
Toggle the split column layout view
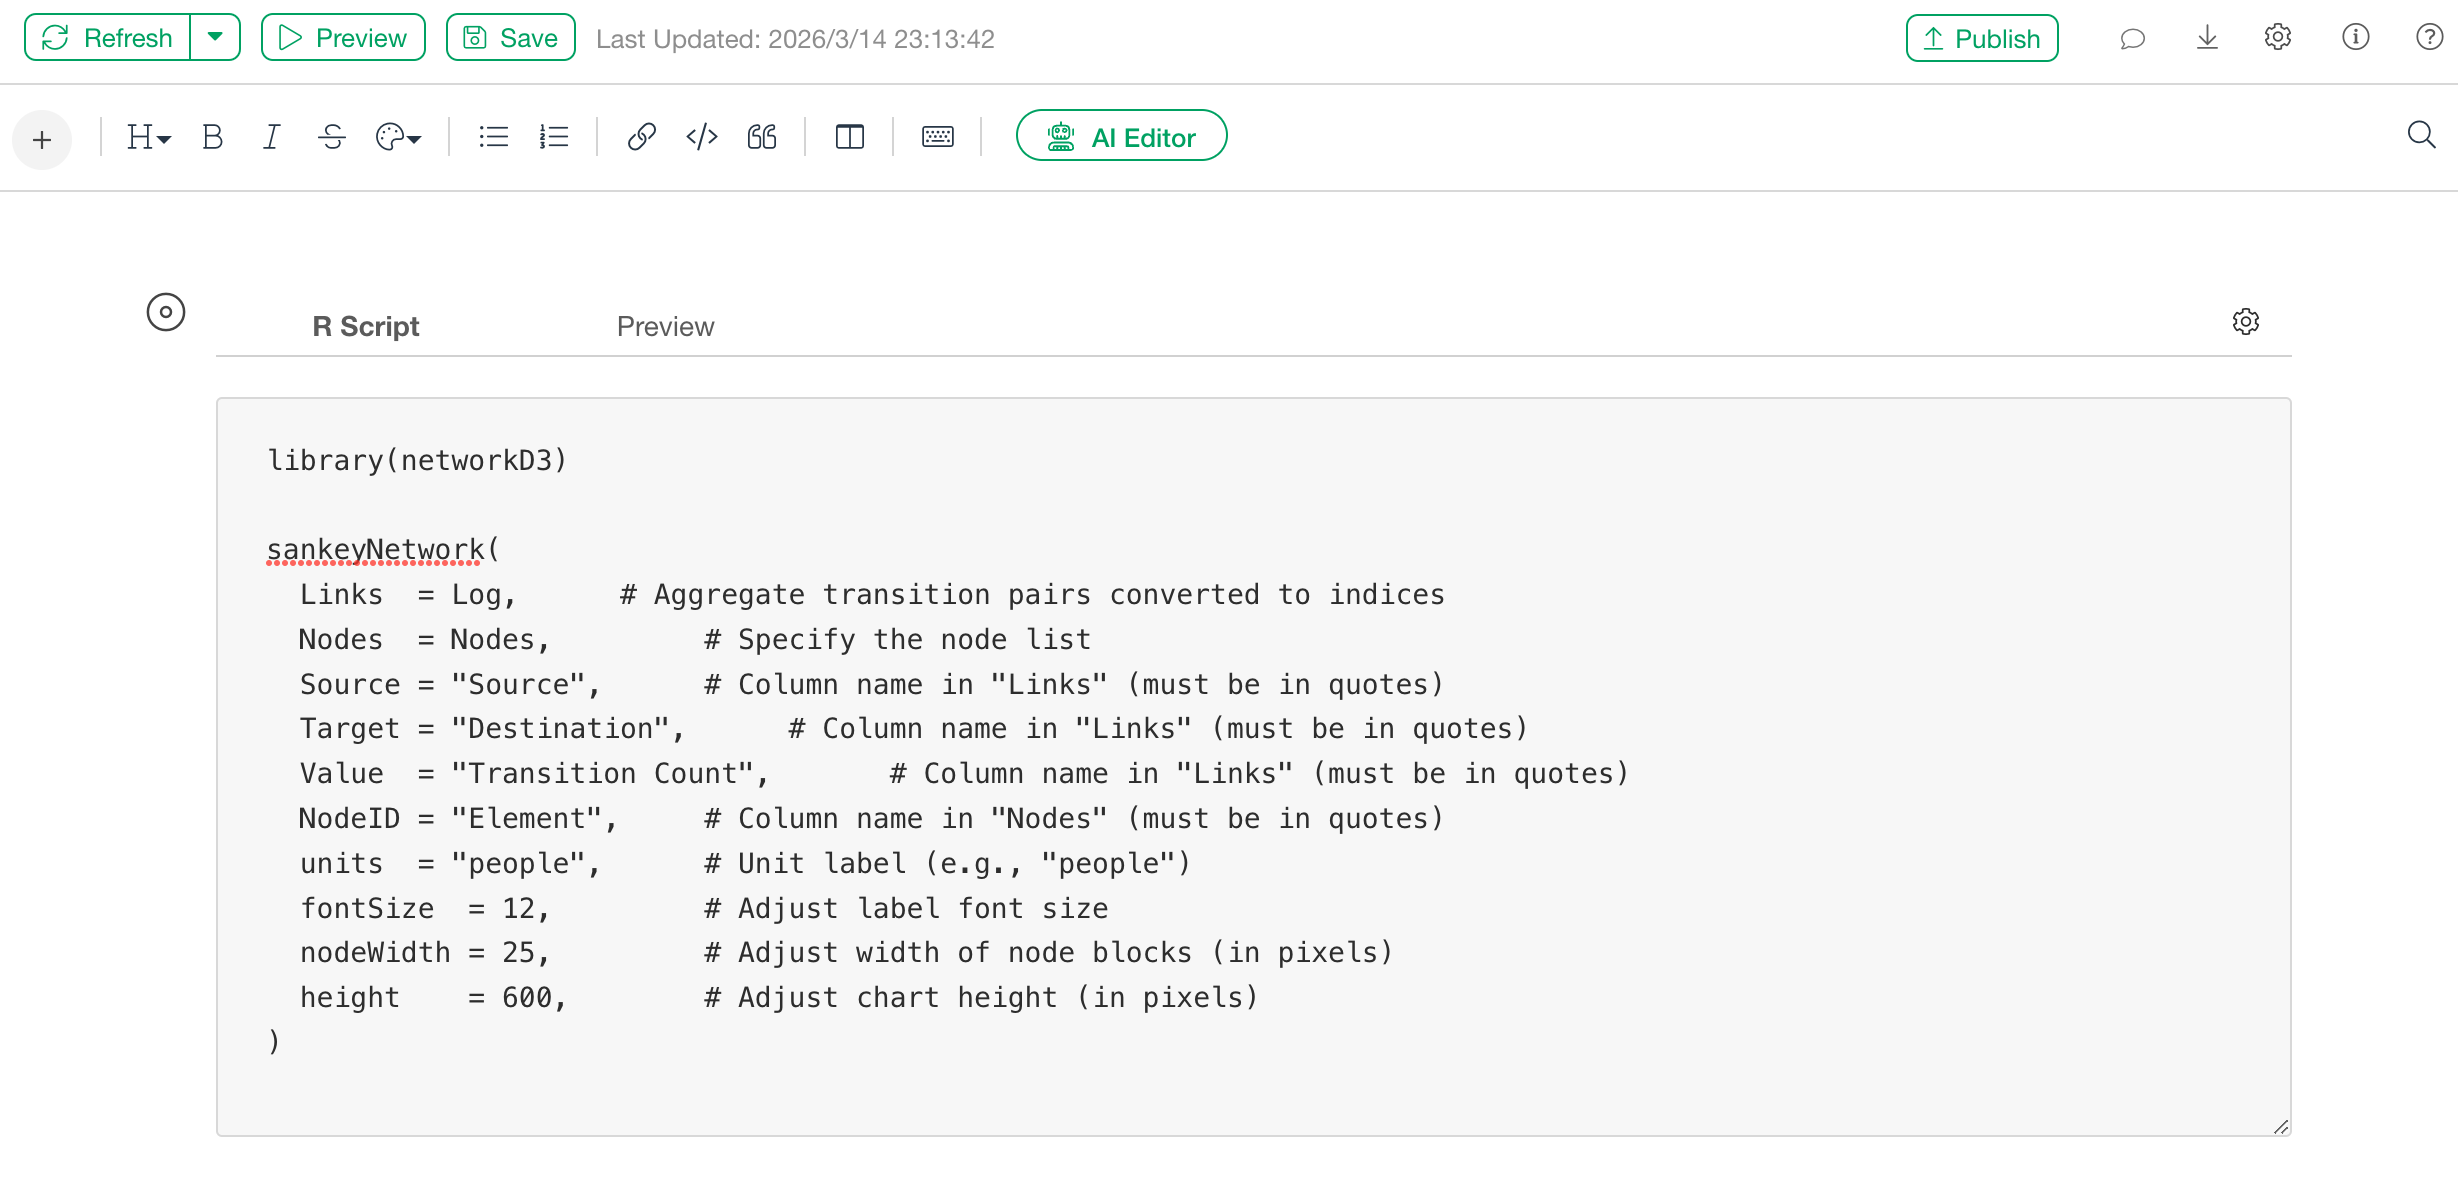pos(850,137)
